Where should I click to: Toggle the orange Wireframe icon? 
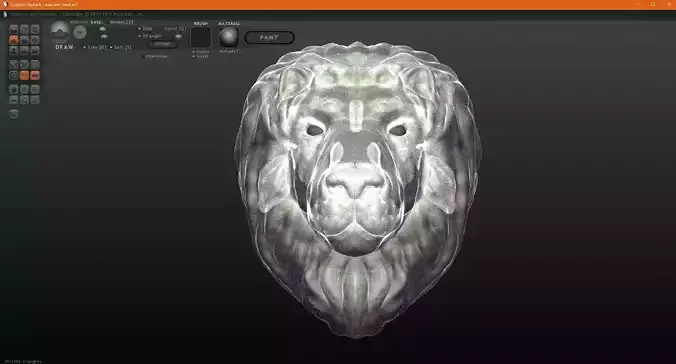(x=24, y=75)
